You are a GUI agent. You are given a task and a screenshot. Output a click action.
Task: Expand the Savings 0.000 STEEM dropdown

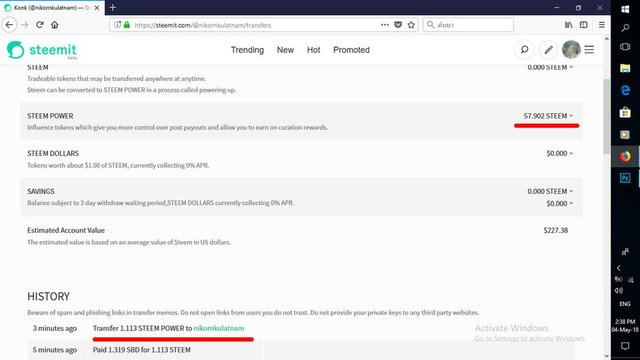[x=550, y=191]
